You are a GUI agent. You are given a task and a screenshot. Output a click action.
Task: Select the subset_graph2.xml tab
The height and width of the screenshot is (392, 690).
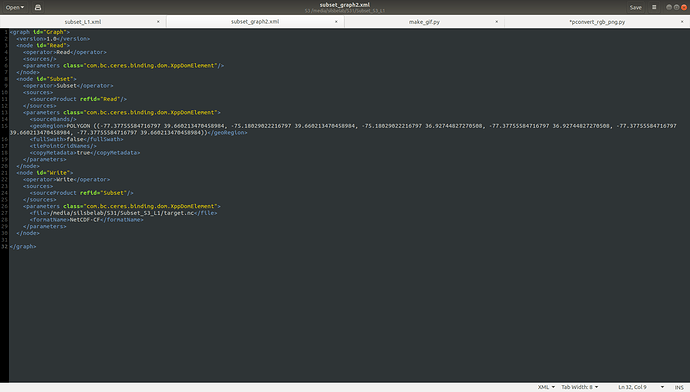(255, 22)
